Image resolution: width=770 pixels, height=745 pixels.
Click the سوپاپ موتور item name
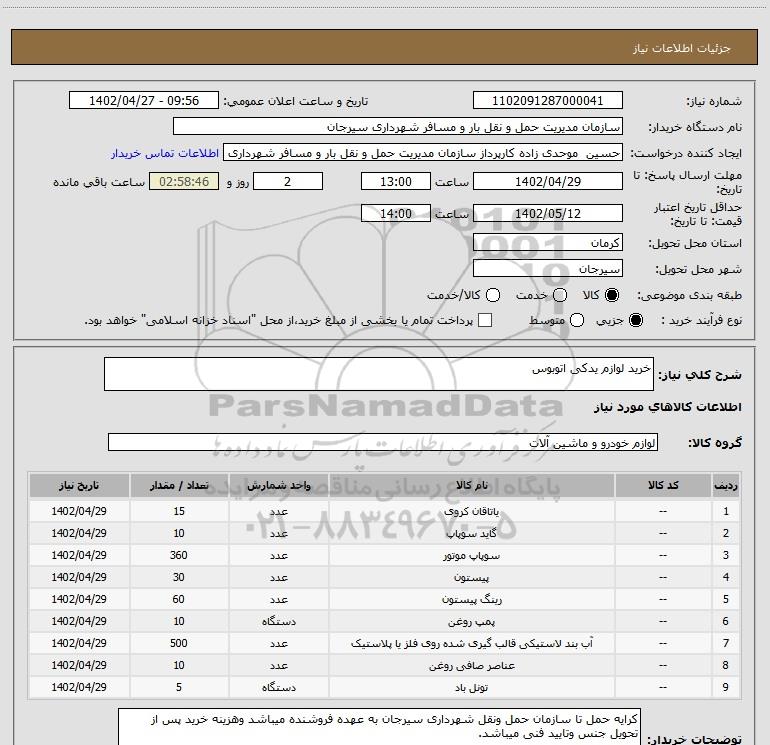click(471, 555)
